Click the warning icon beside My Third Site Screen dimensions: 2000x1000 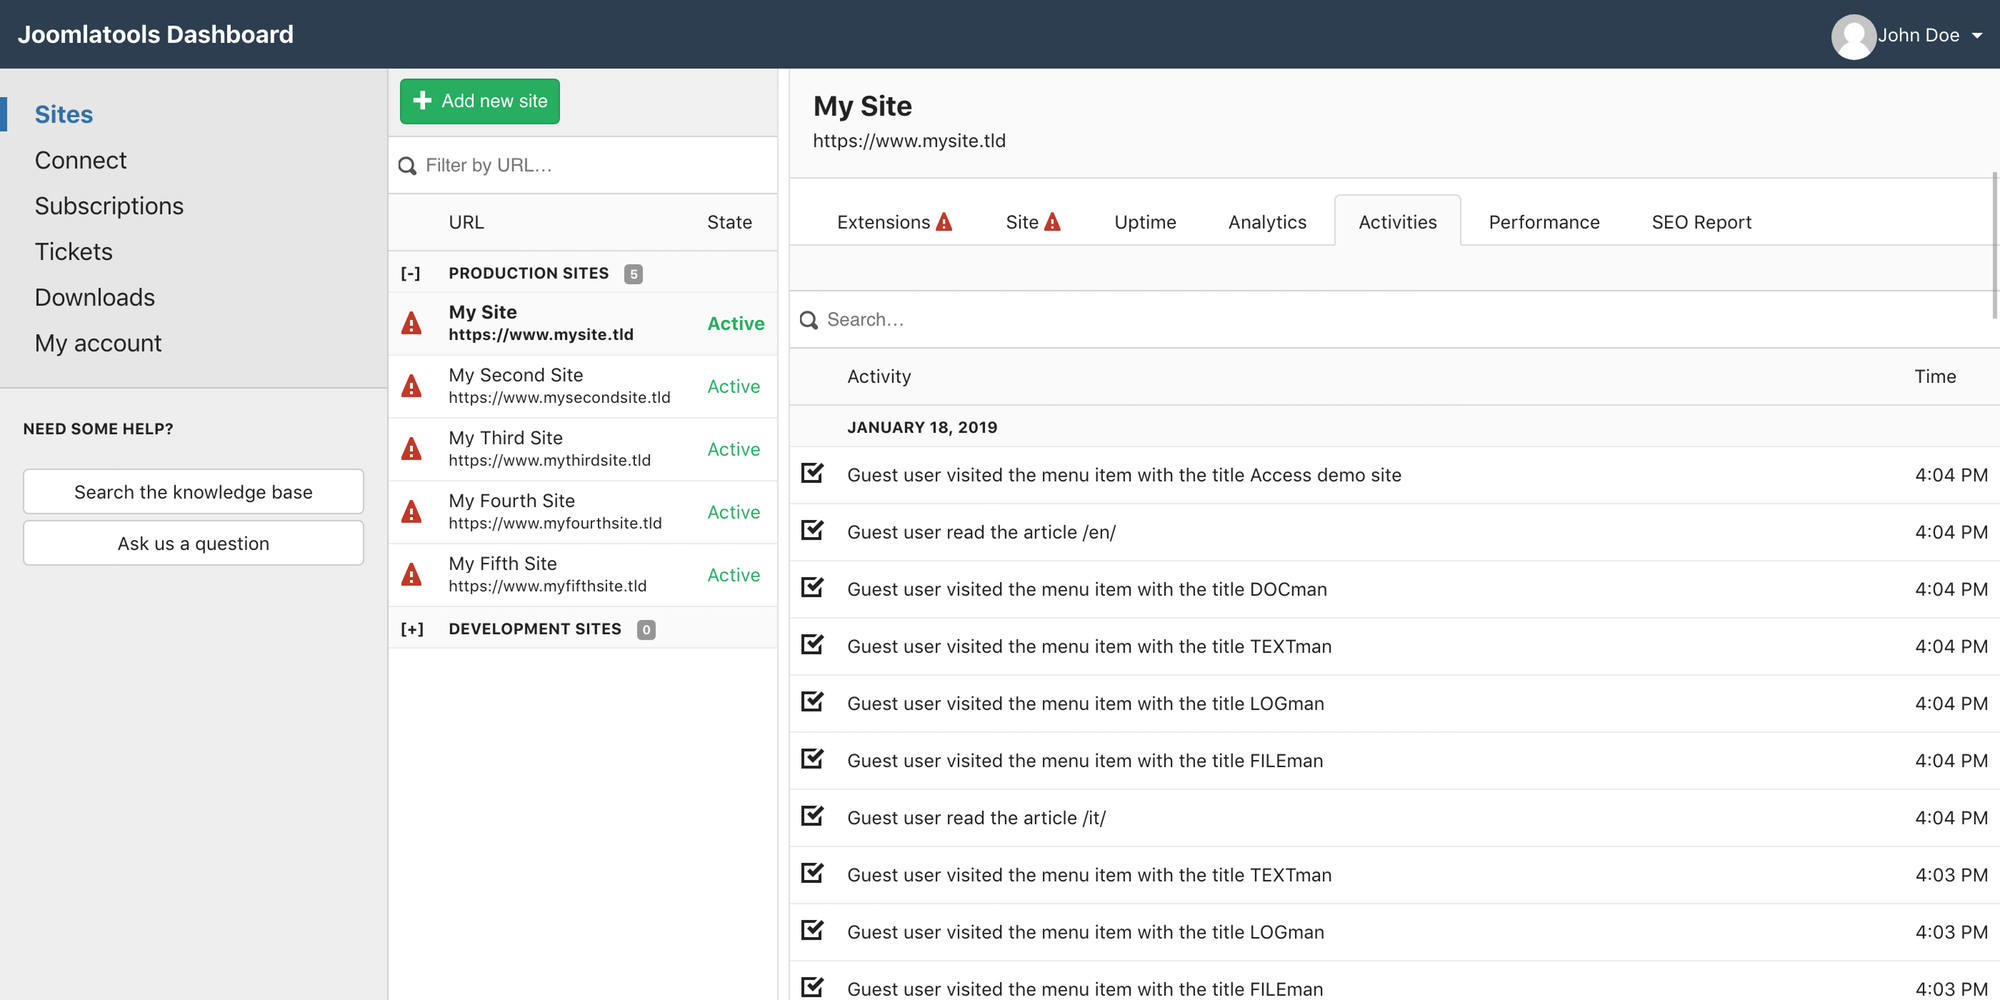(x=411, y=449)
